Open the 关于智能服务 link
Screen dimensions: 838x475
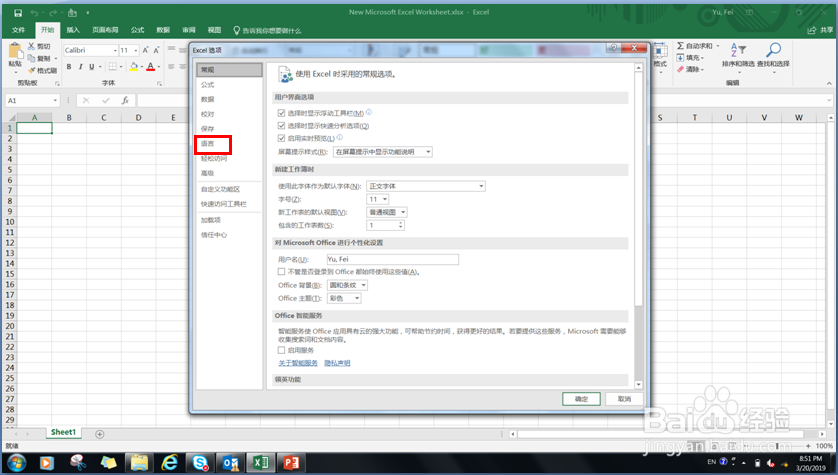[x=298, y=363]
